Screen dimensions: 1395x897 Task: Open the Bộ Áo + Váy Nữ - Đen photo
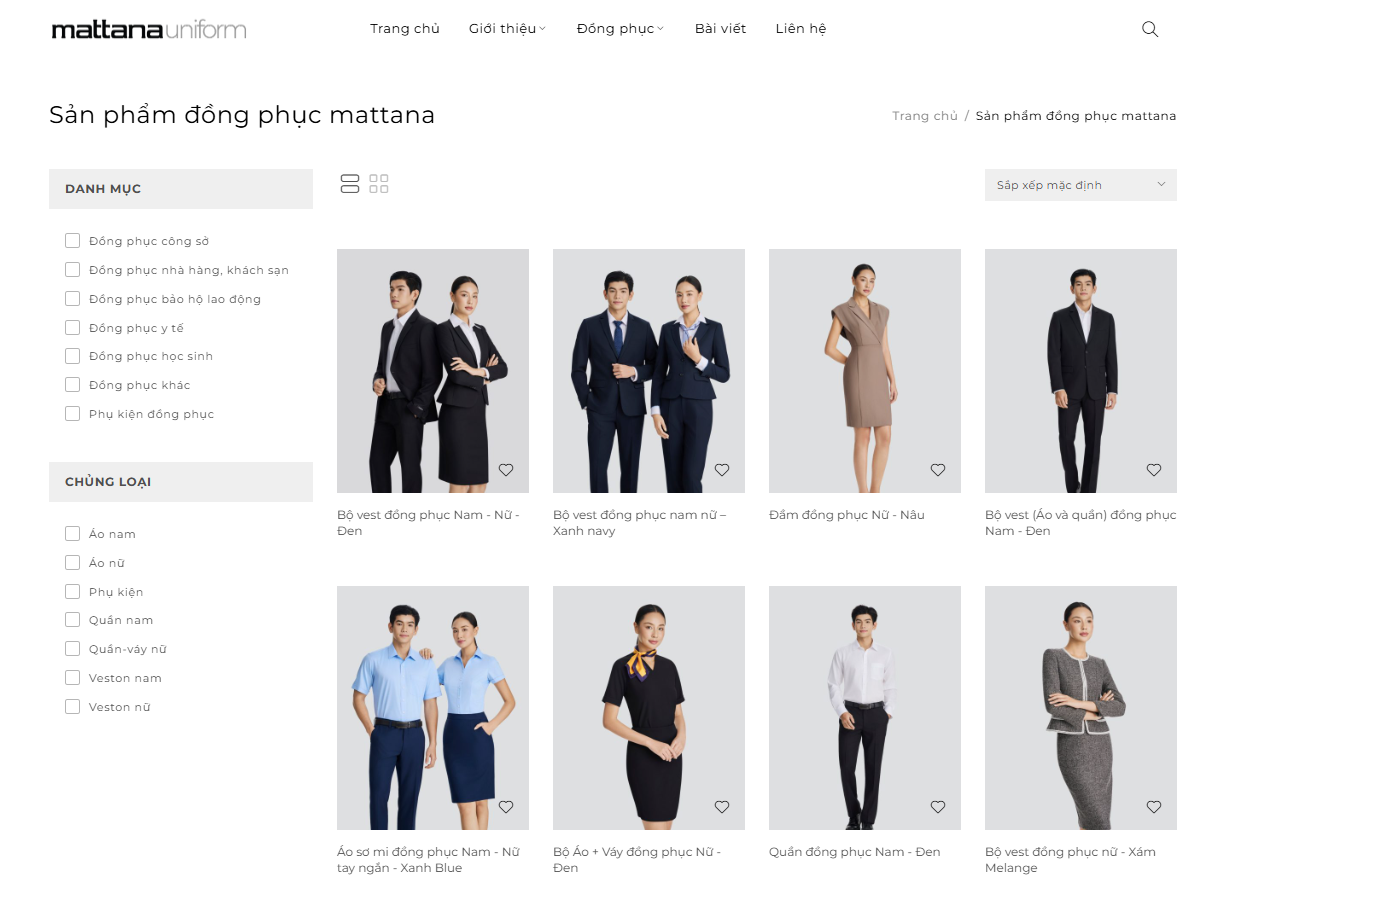point(649,708)
